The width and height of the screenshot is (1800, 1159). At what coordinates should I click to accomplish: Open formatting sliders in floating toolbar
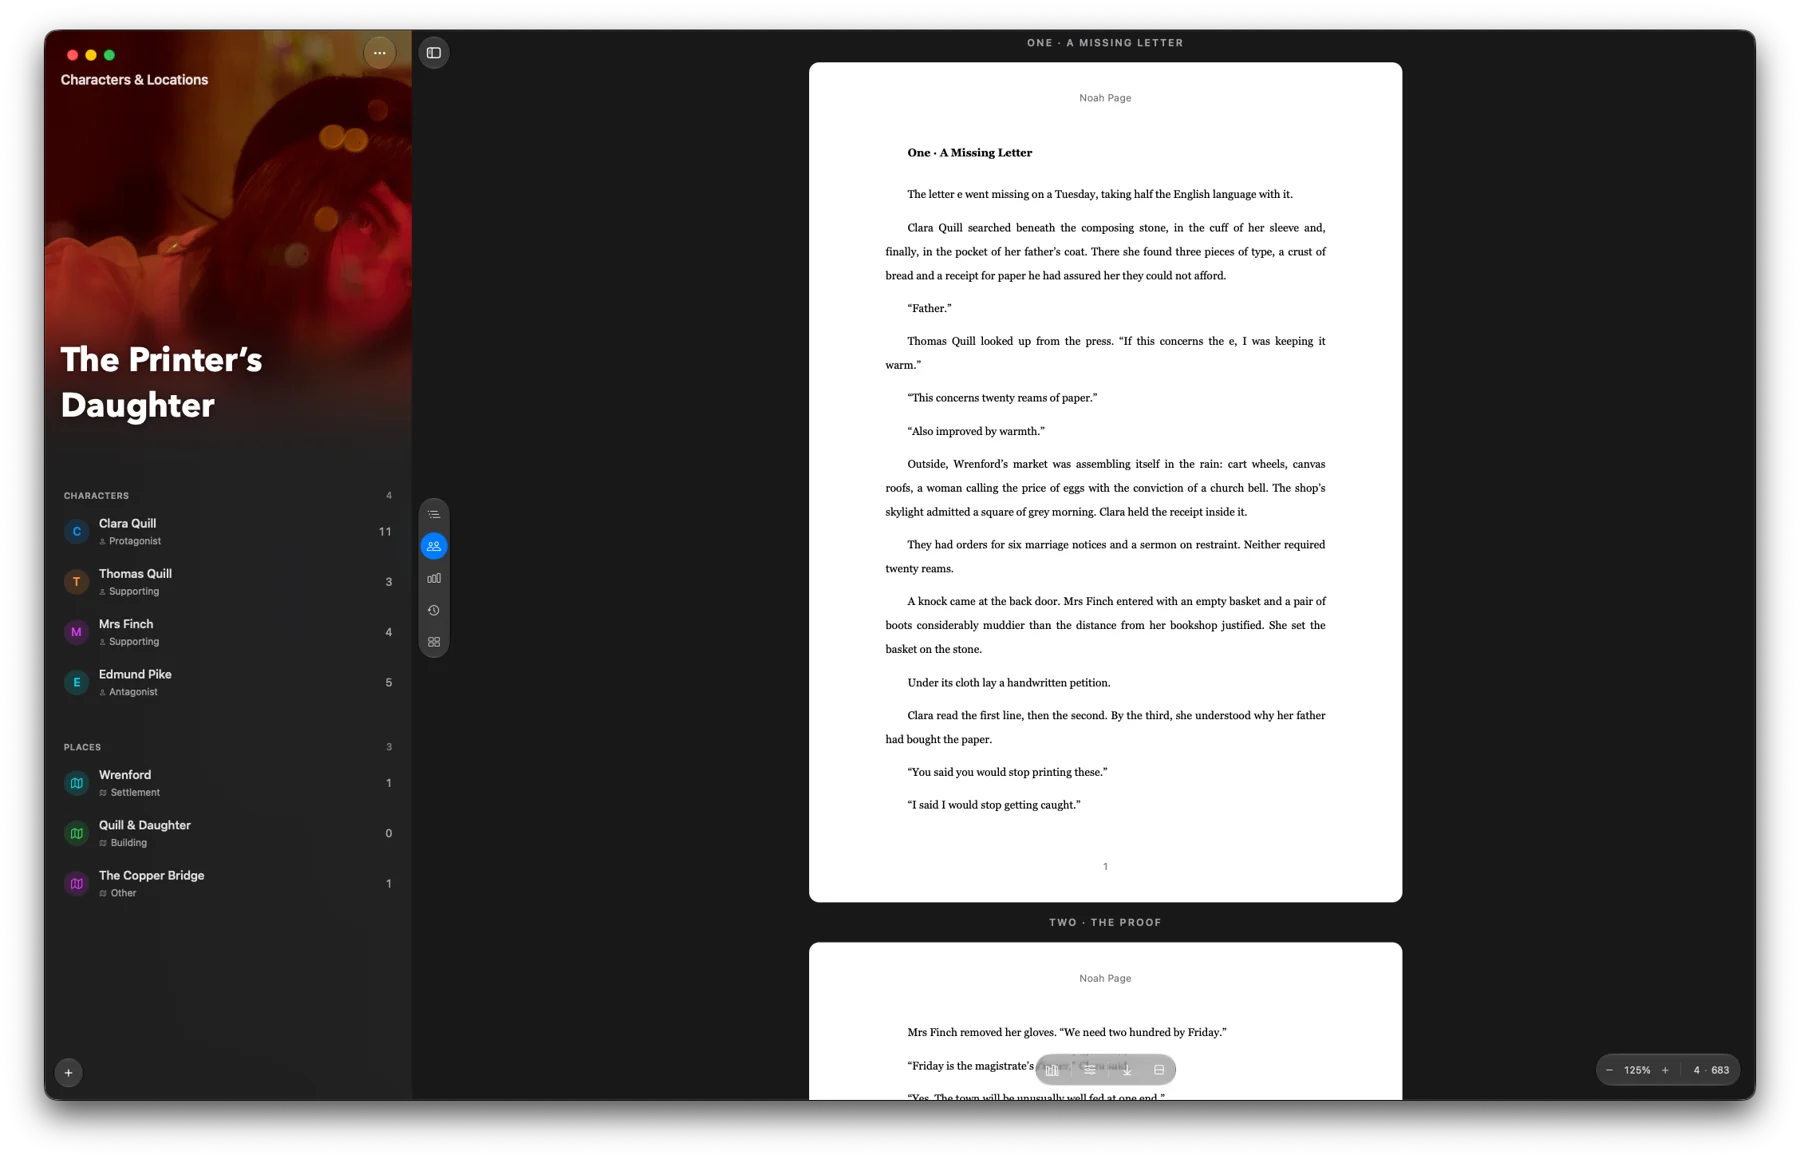pyautogui.click(x=1089, y=1070)
